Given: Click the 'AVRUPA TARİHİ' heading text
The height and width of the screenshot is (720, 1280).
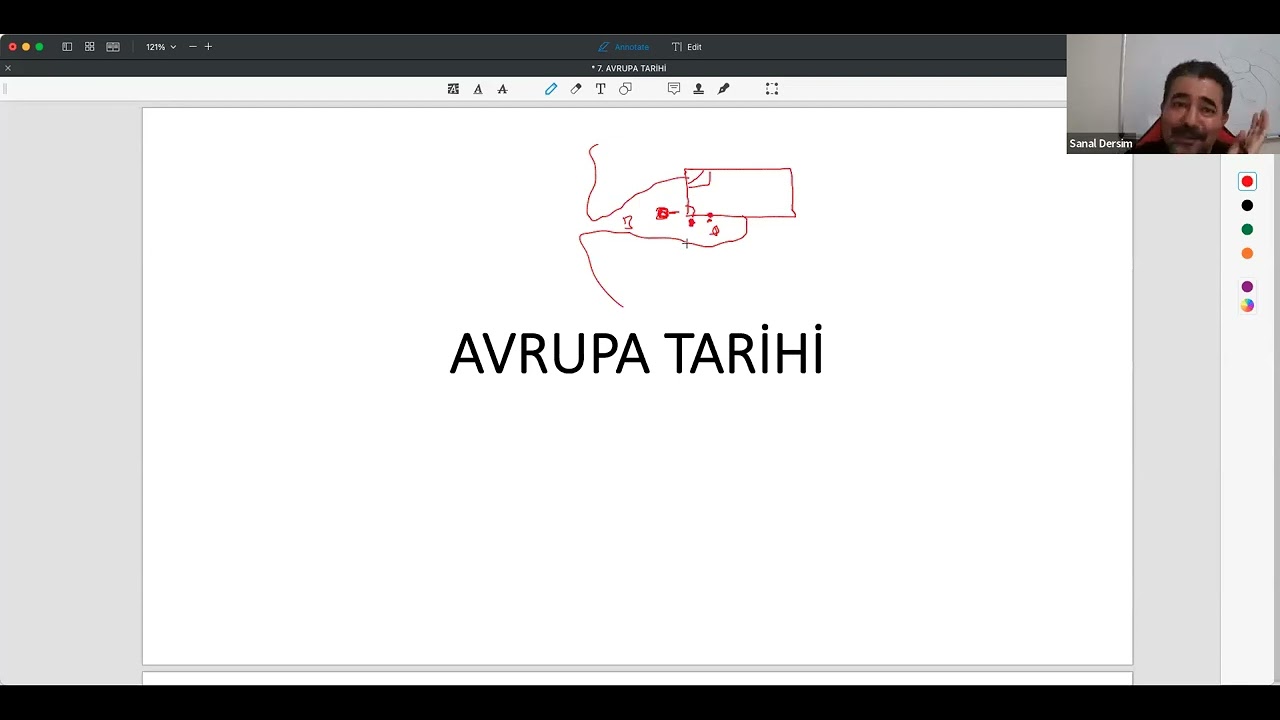Looking at the screenshot, I should (x=636, y=350).
